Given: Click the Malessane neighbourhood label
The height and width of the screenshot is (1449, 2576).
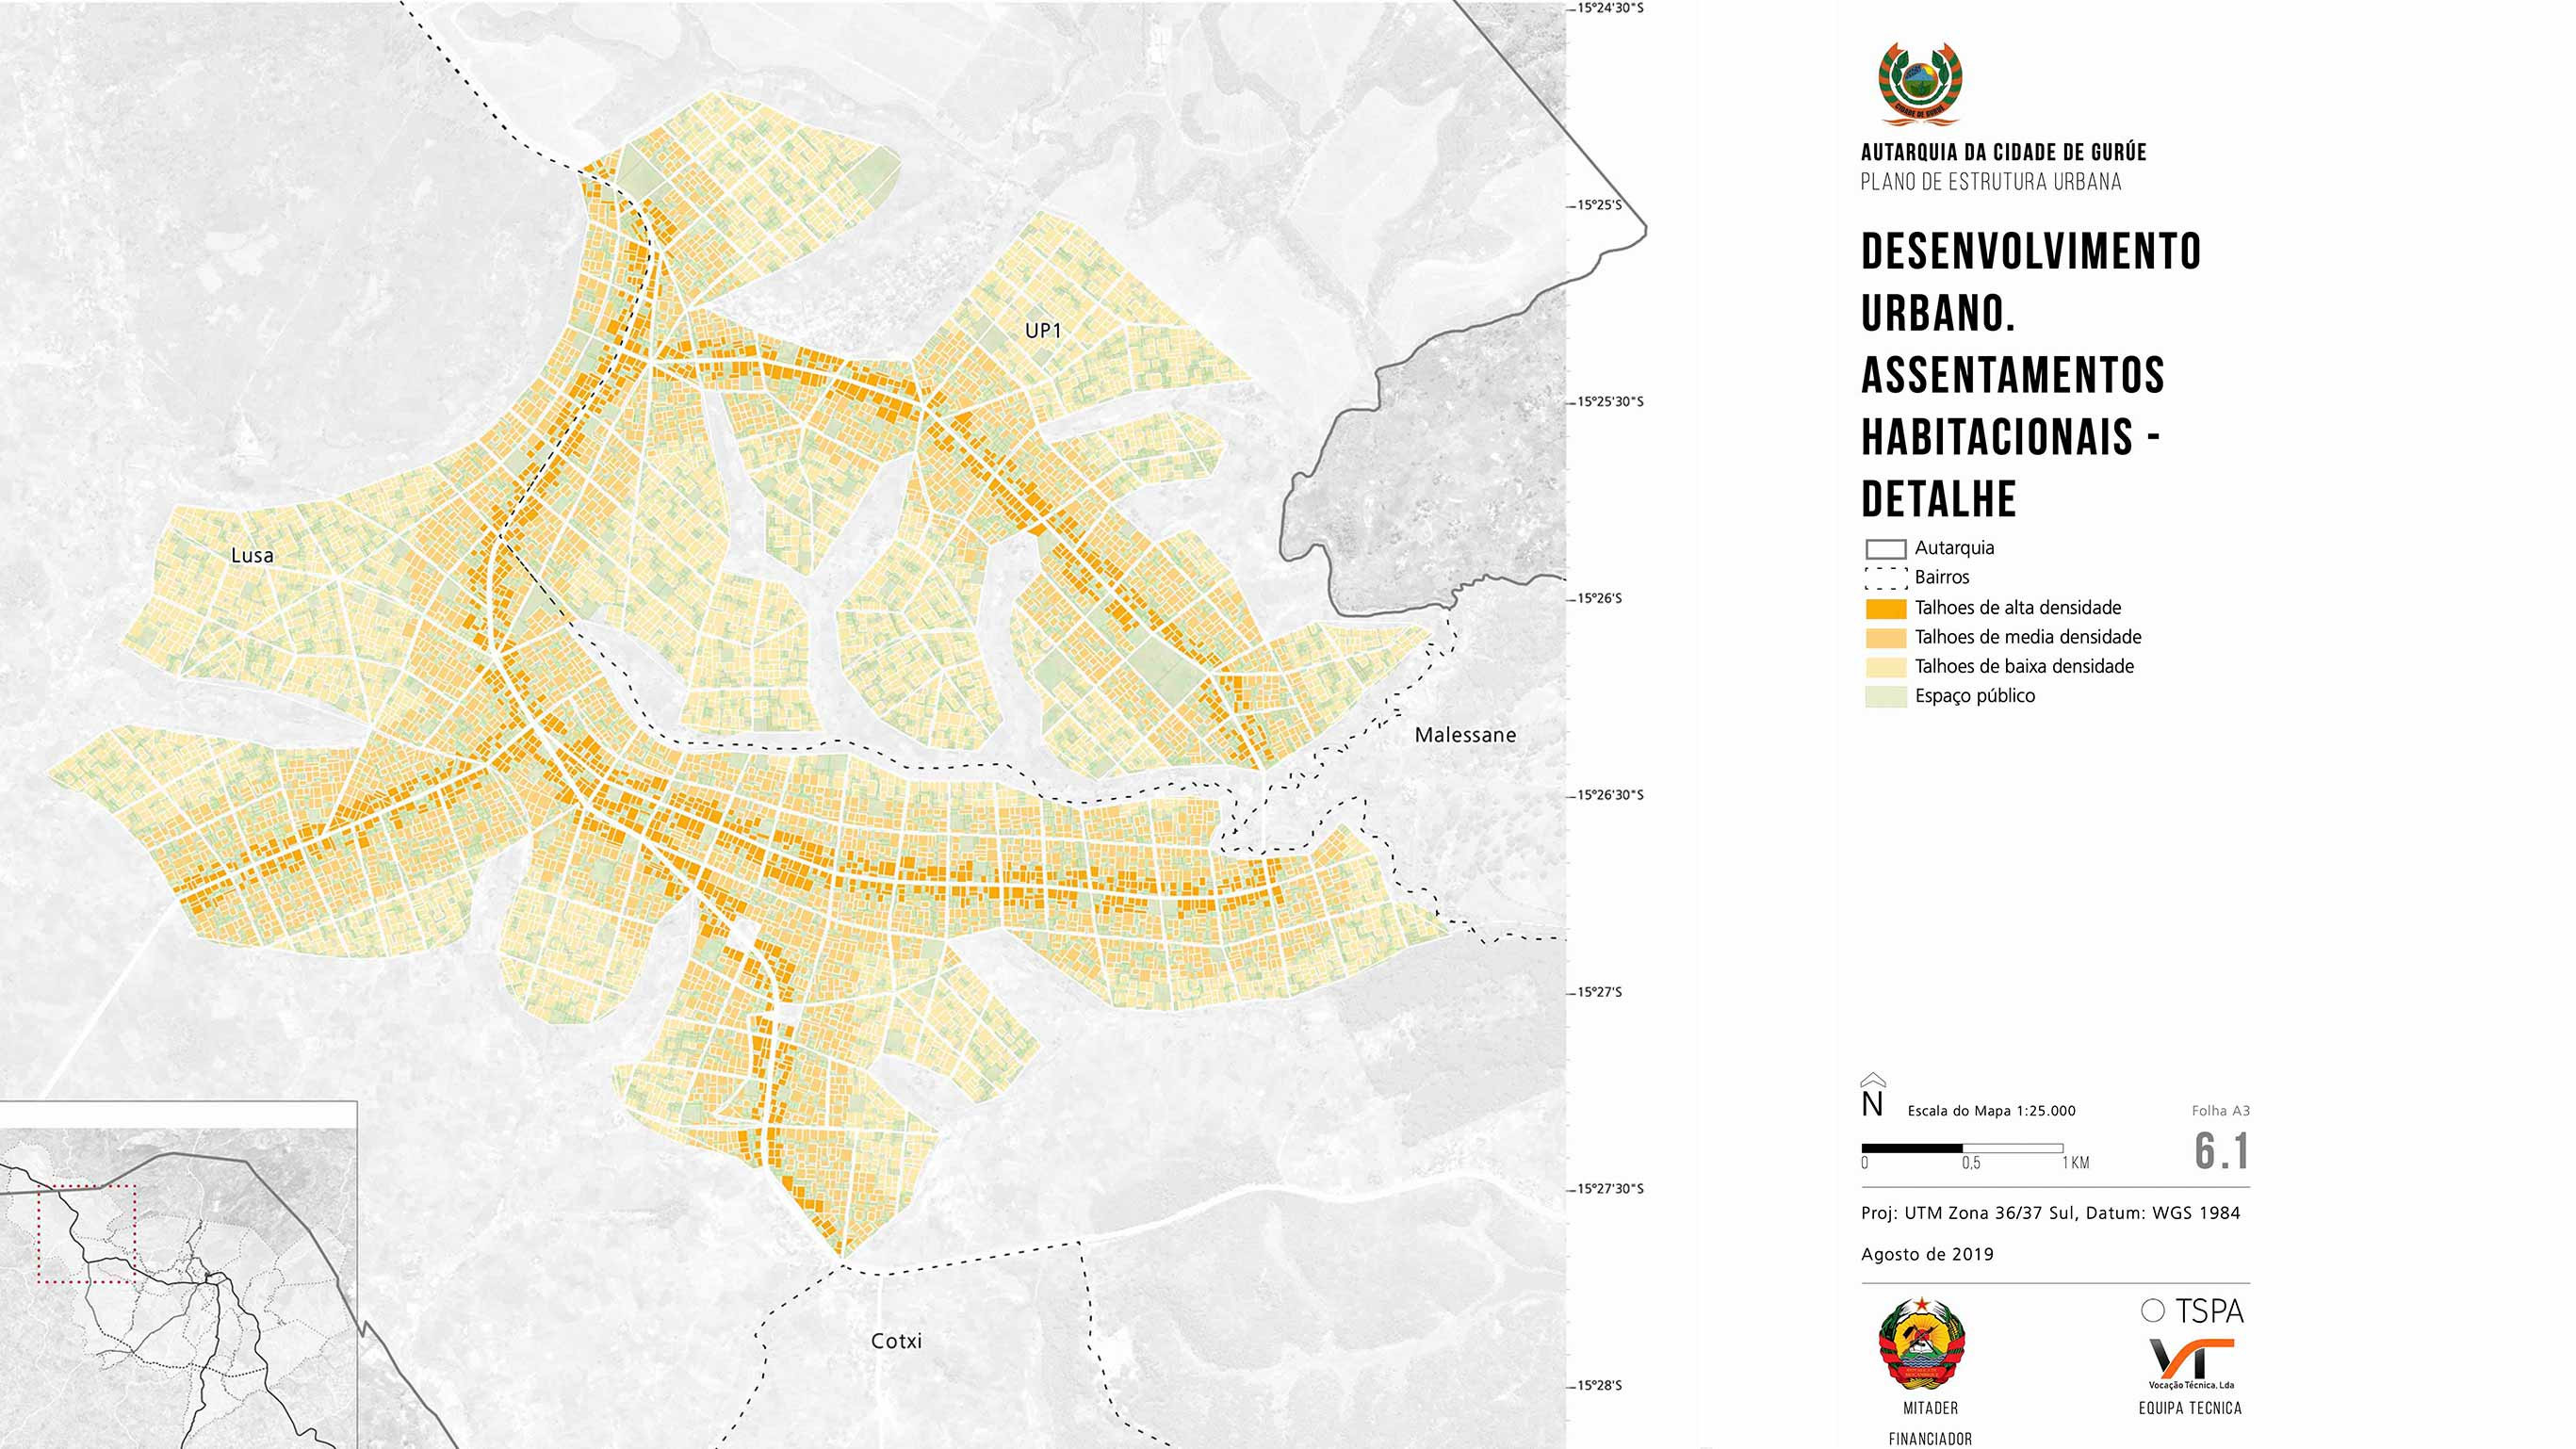Looking at the screenshot, I should tap(1465, 735).
